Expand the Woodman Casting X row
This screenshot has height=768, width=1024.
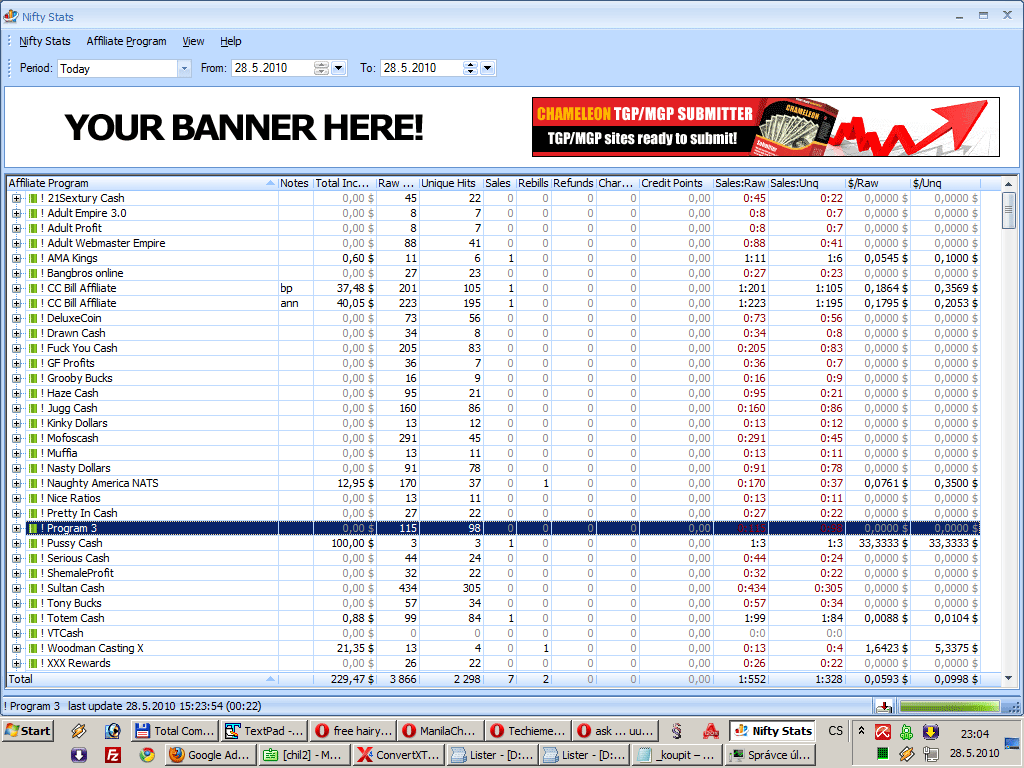point(16,649)
